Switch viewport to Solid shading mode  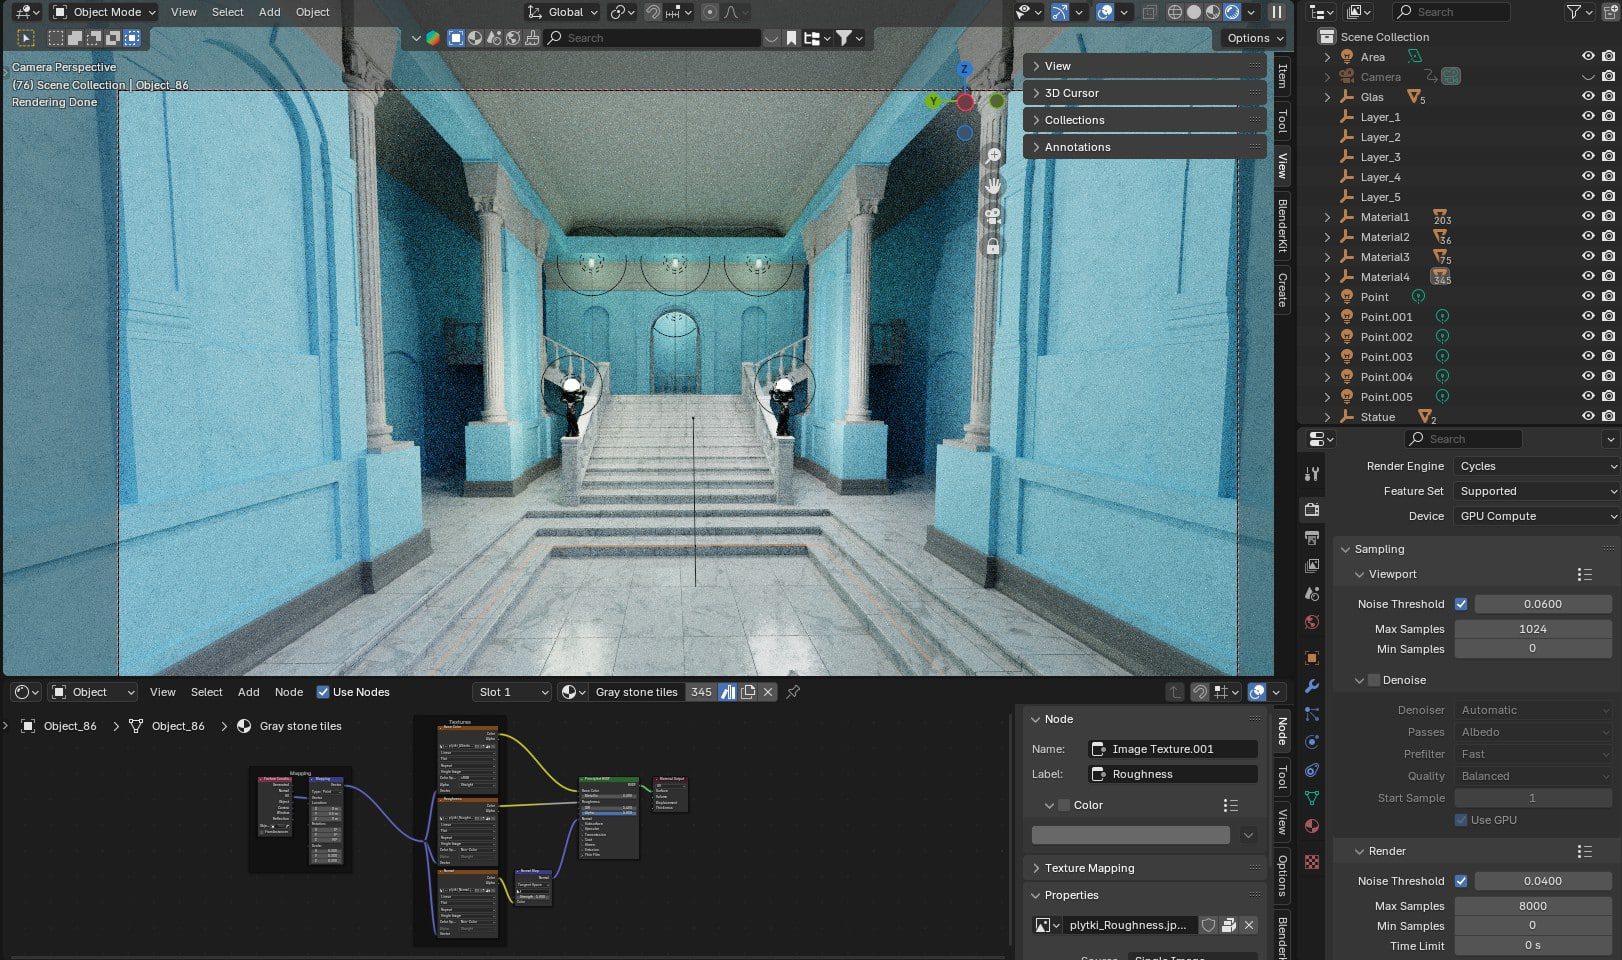click(x=1194, y=12)
